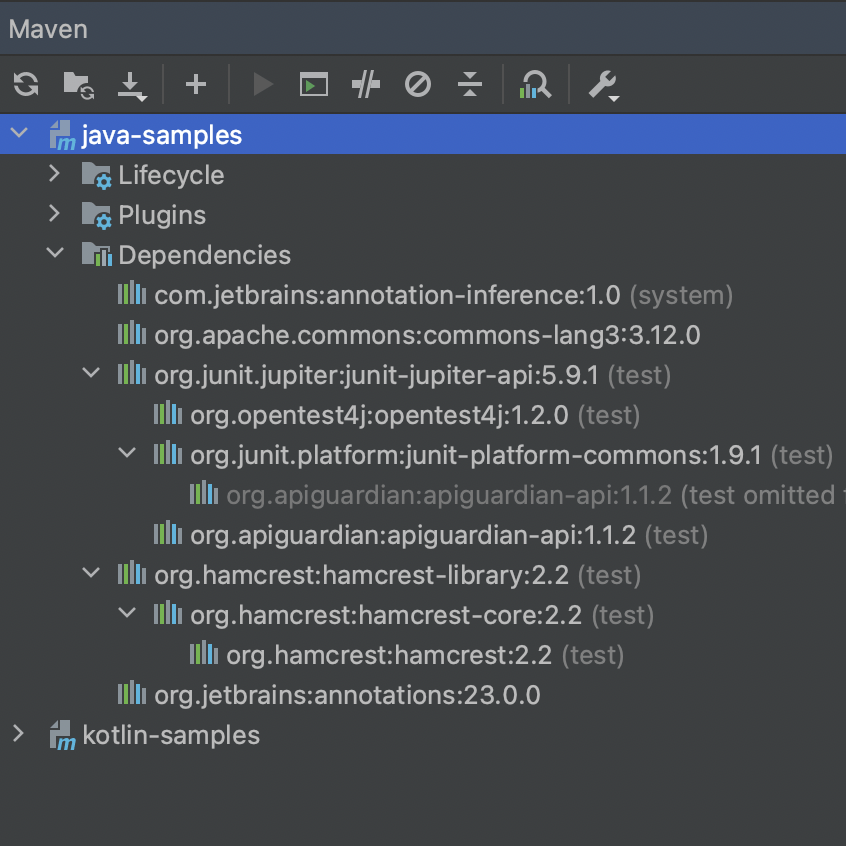Expand the Lifecycle node
Viewport: 846px width, 846px height.
tap(53, 174)
